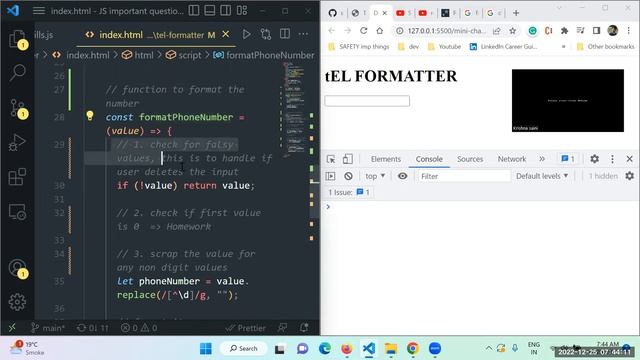
Task: Clear the console
Action: (x=348, y=176)
